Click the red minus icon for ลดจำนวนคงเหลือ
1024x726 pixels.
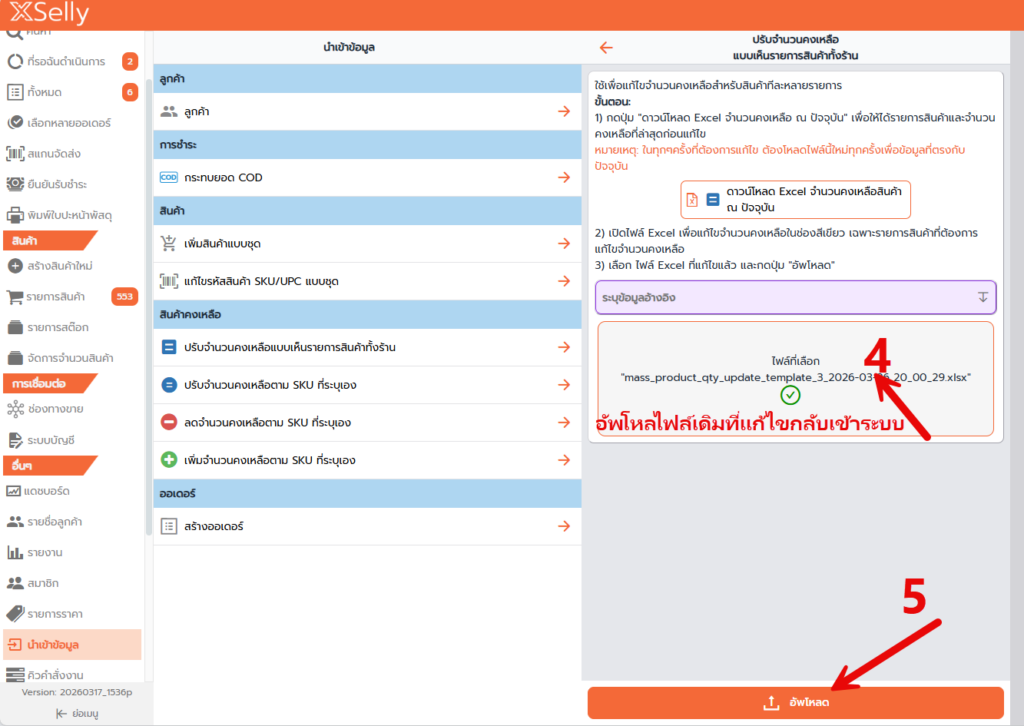[x=168, y=422]
